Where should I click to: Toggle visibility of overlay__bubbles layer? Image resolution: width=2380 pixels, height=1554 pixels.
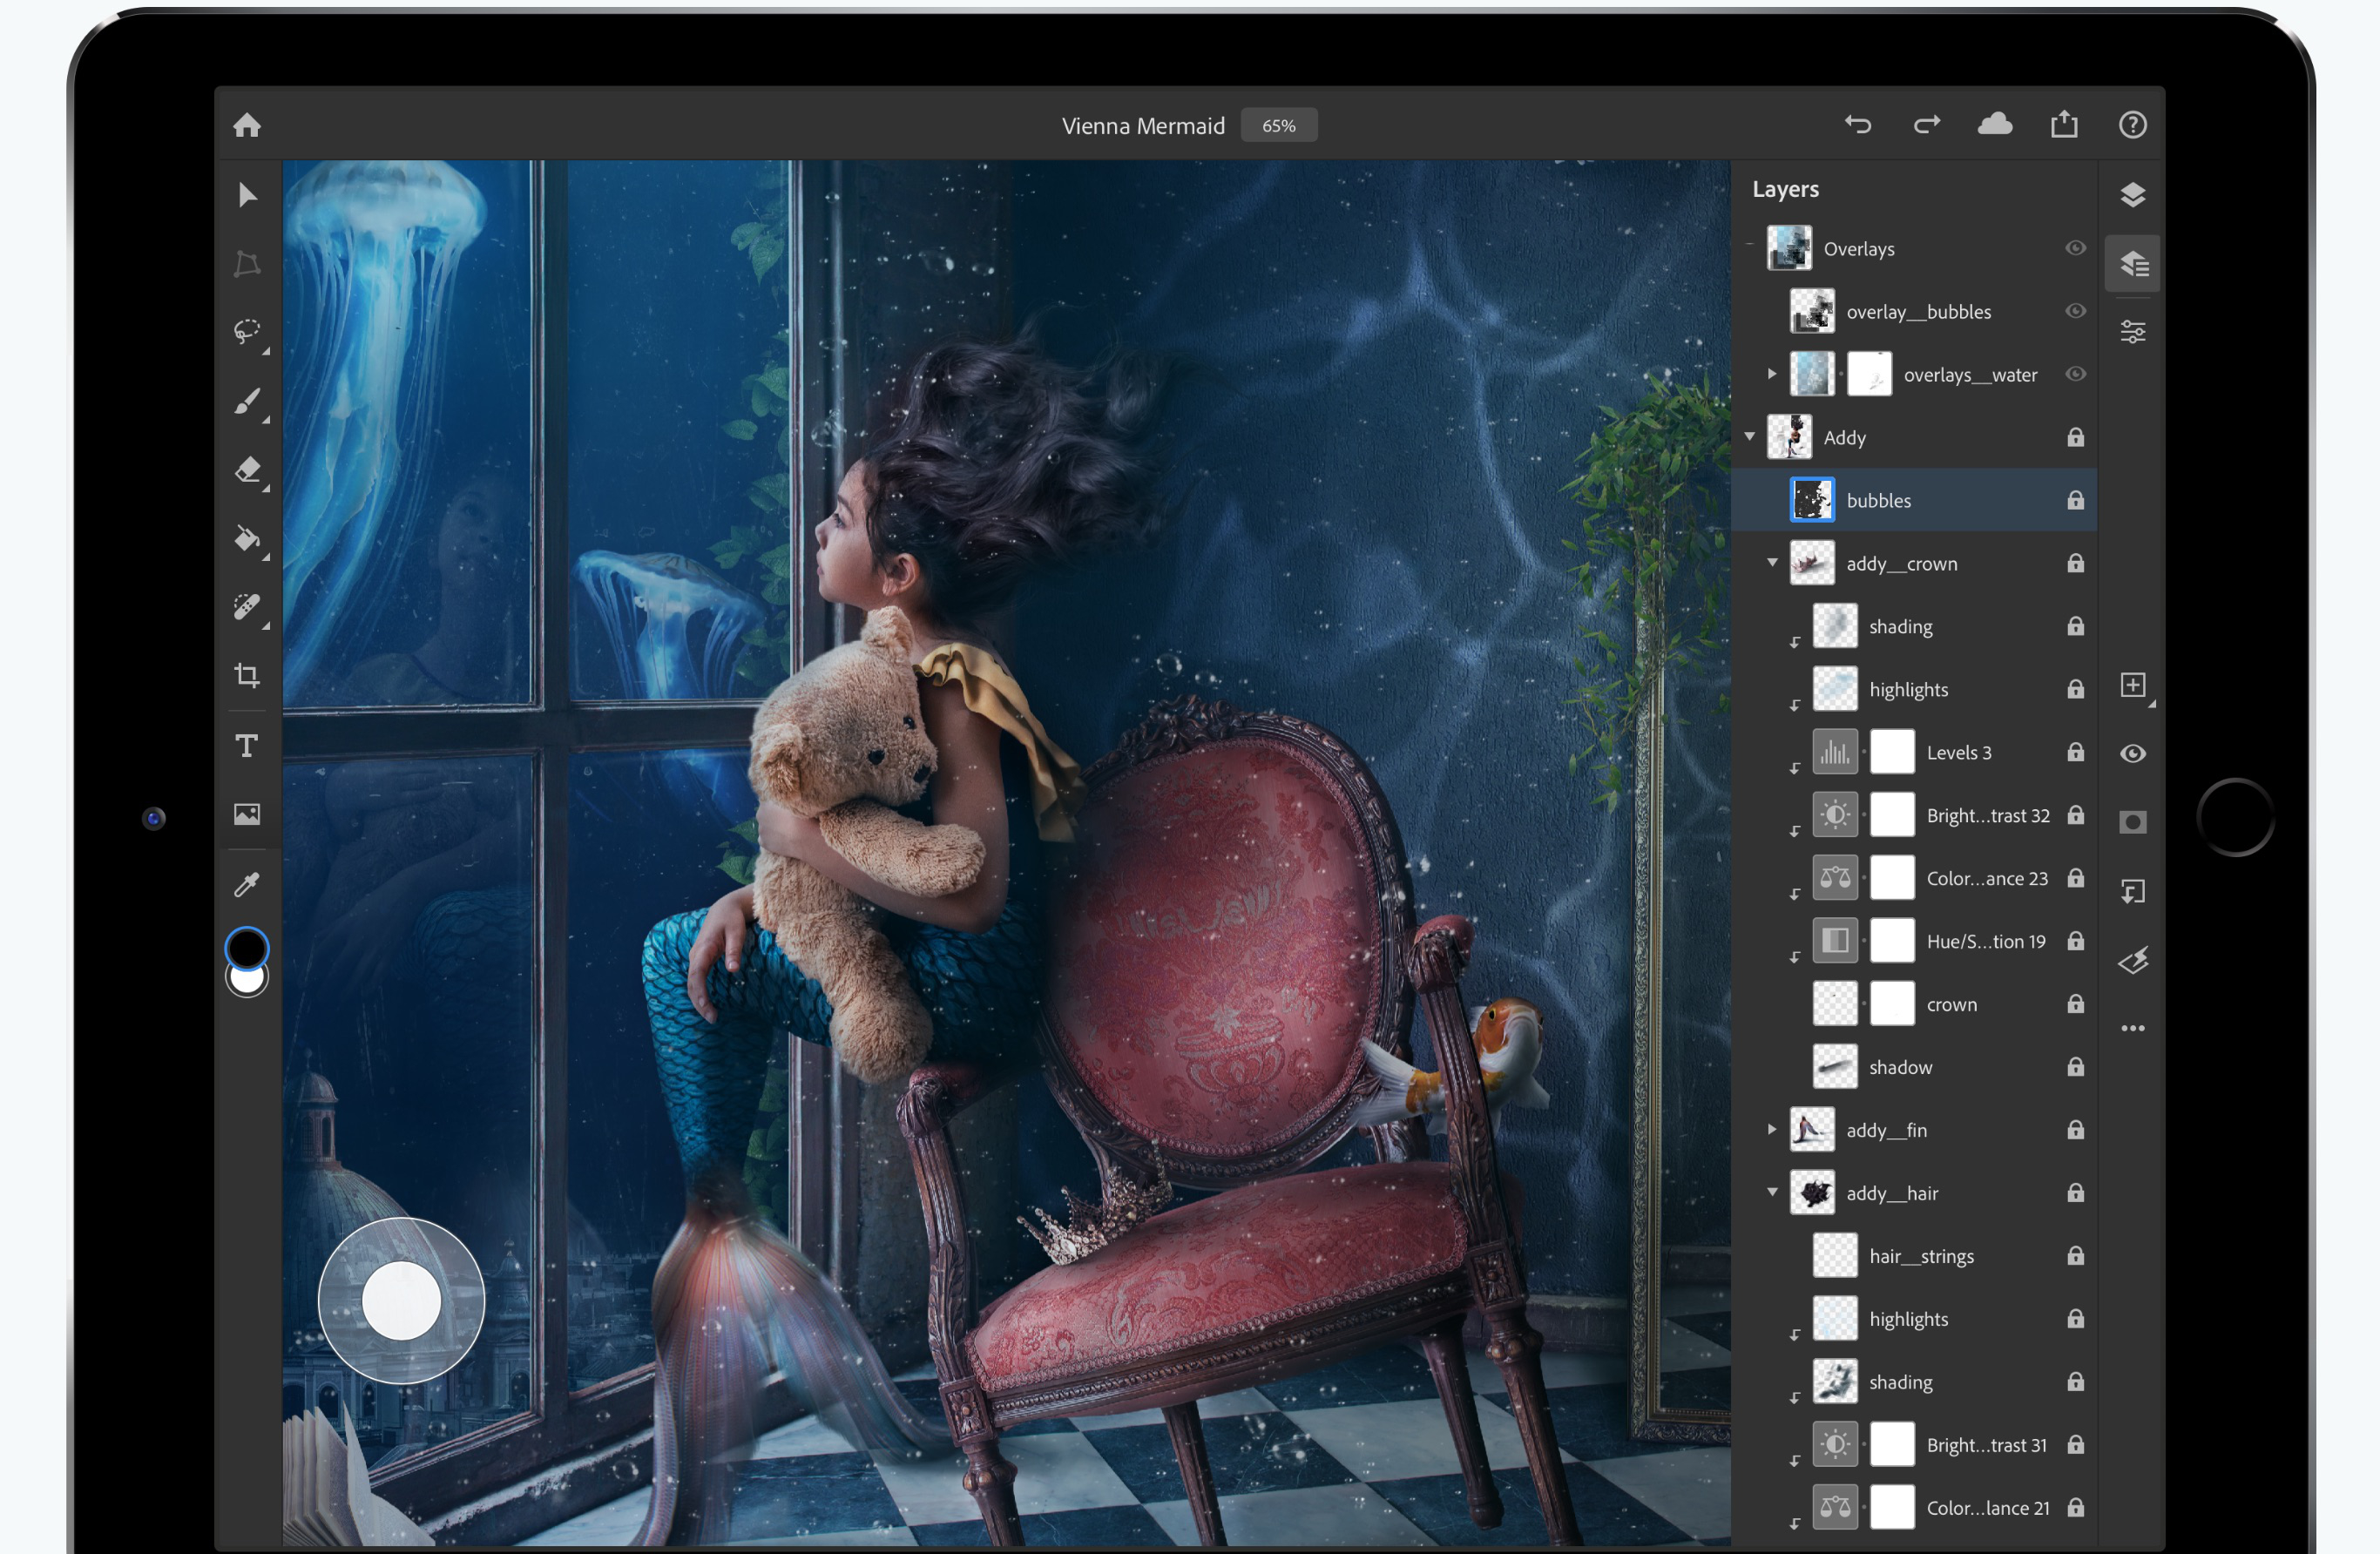coord(2075,311)
